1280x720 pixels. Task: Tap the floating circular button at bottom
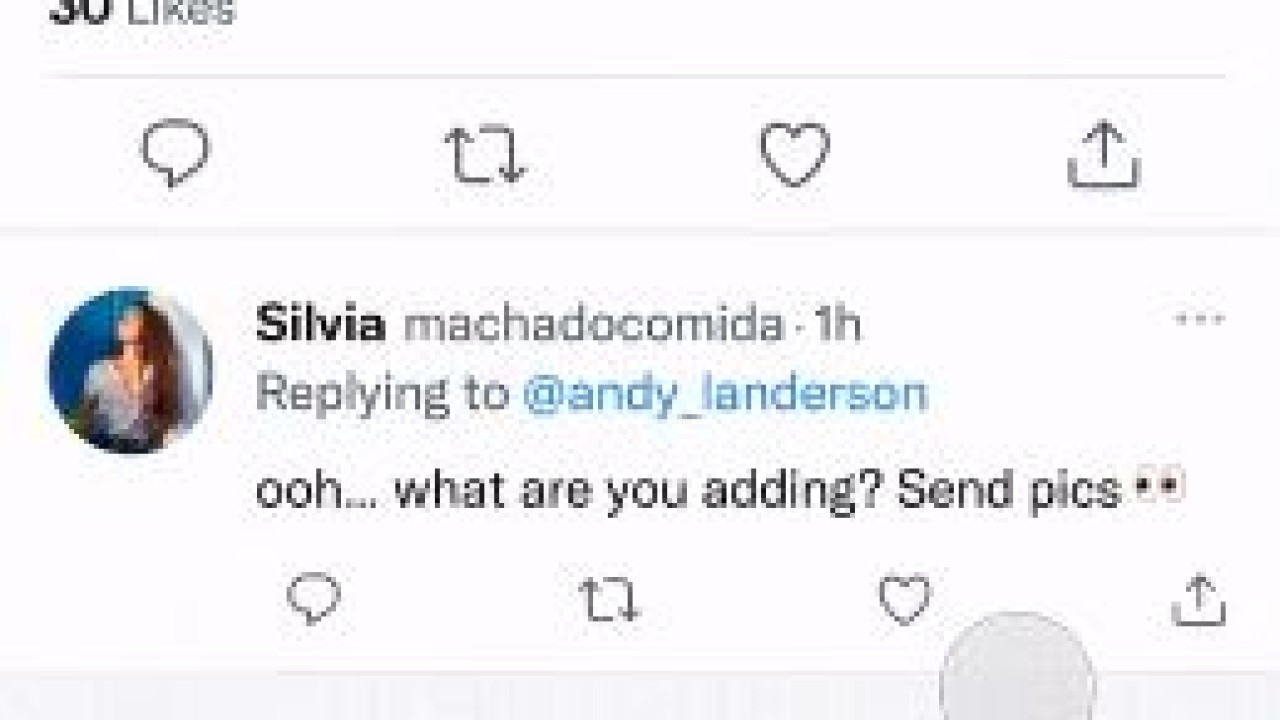[1017, 670]
